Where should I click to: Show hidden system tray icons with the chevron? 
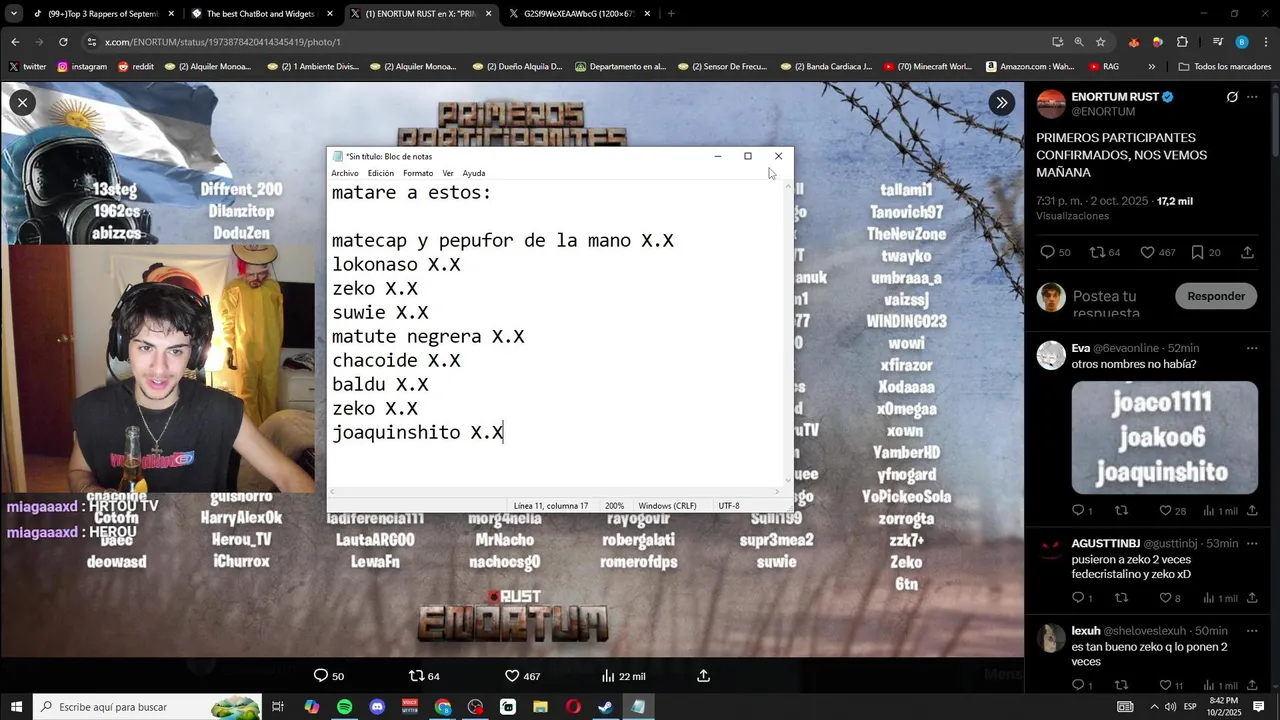(1154, 707)
